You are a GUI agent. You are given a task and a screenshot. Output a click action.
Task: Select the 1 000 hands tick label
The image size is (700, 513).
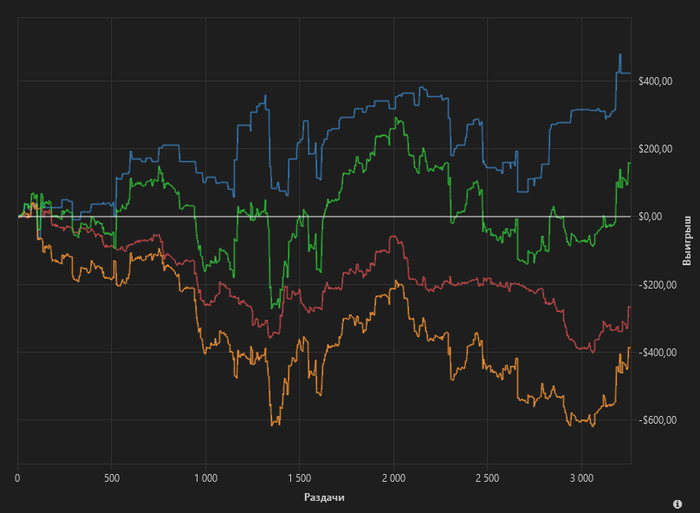coord(206,478)
